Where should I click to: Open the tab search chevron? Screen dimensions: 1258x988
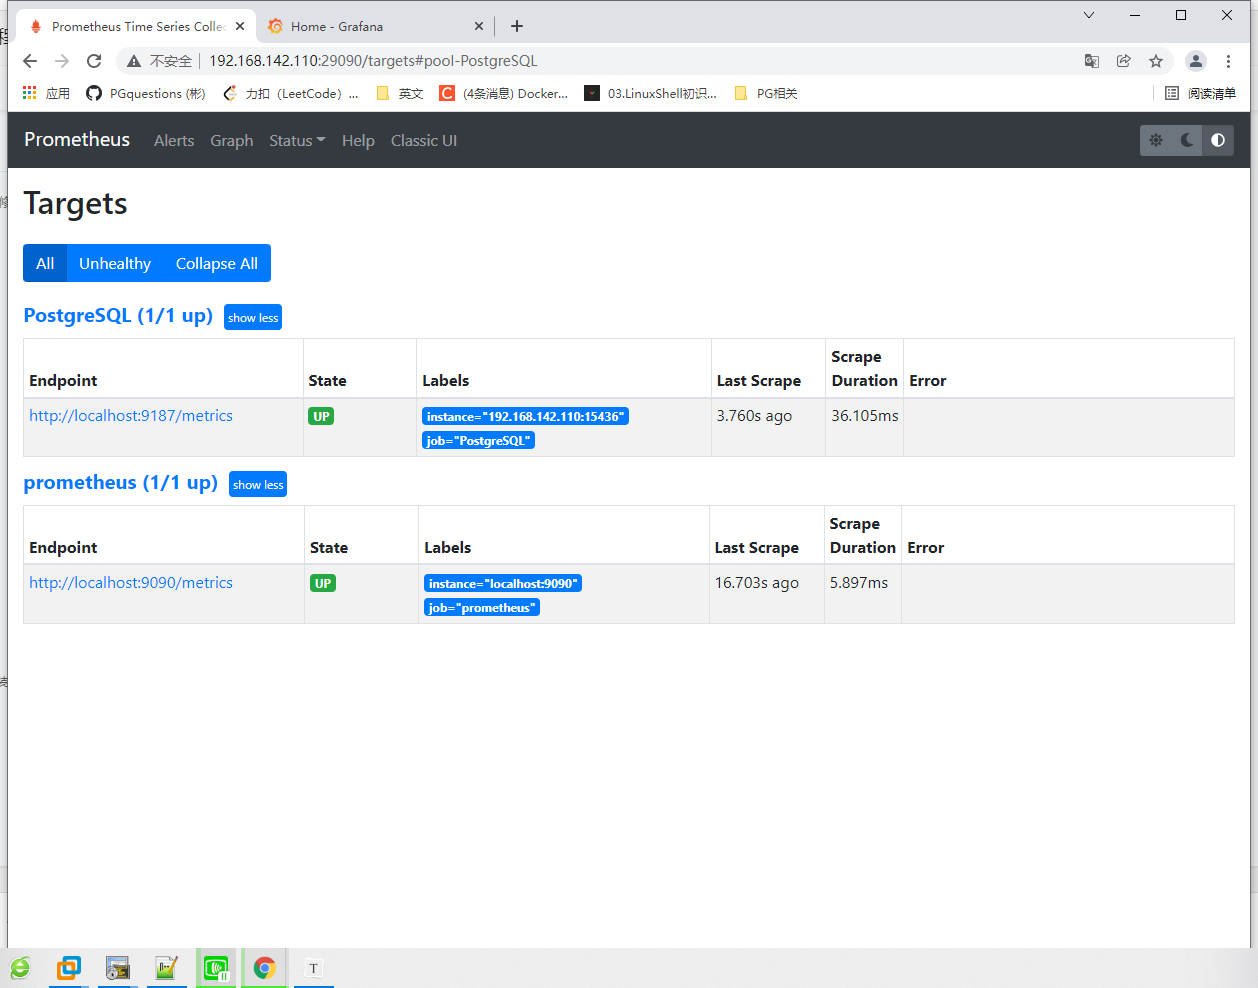1089,15
